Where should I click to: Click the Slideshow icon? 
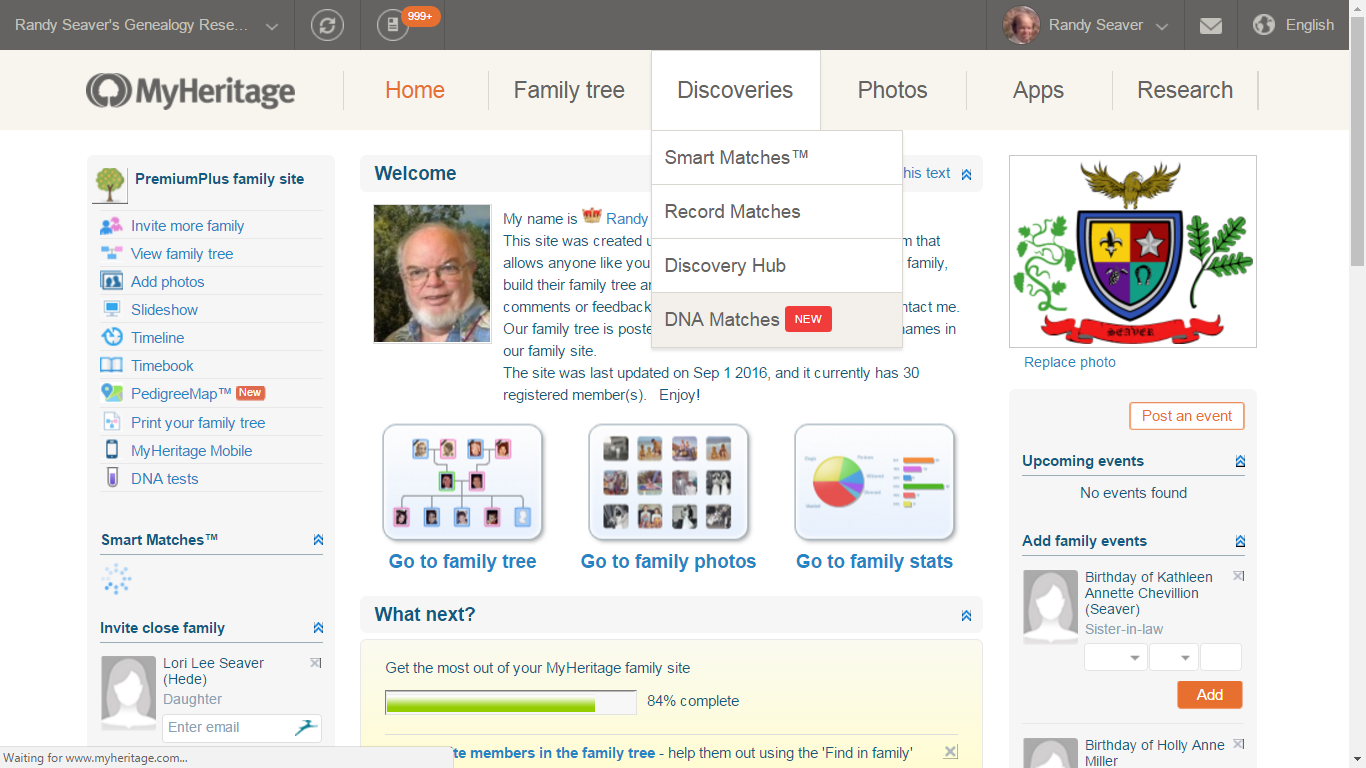point(112,310)
